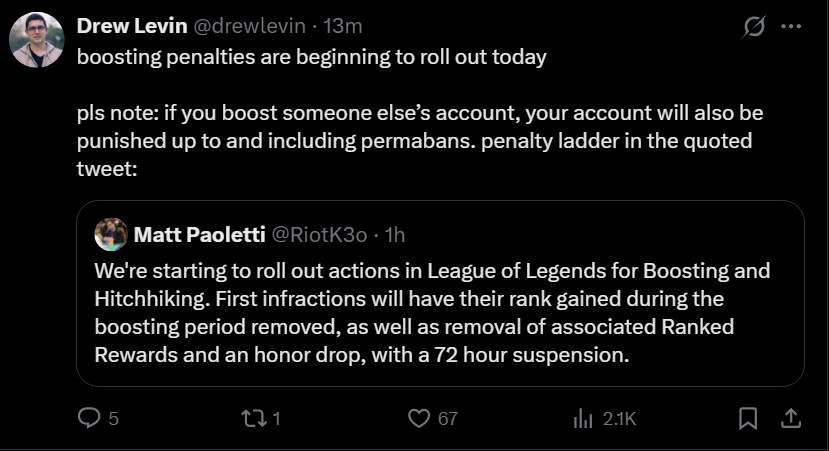Open the three-dot more options menu
Image resolution: width=829 pixels, height=451 pixels.
[791, 27]
